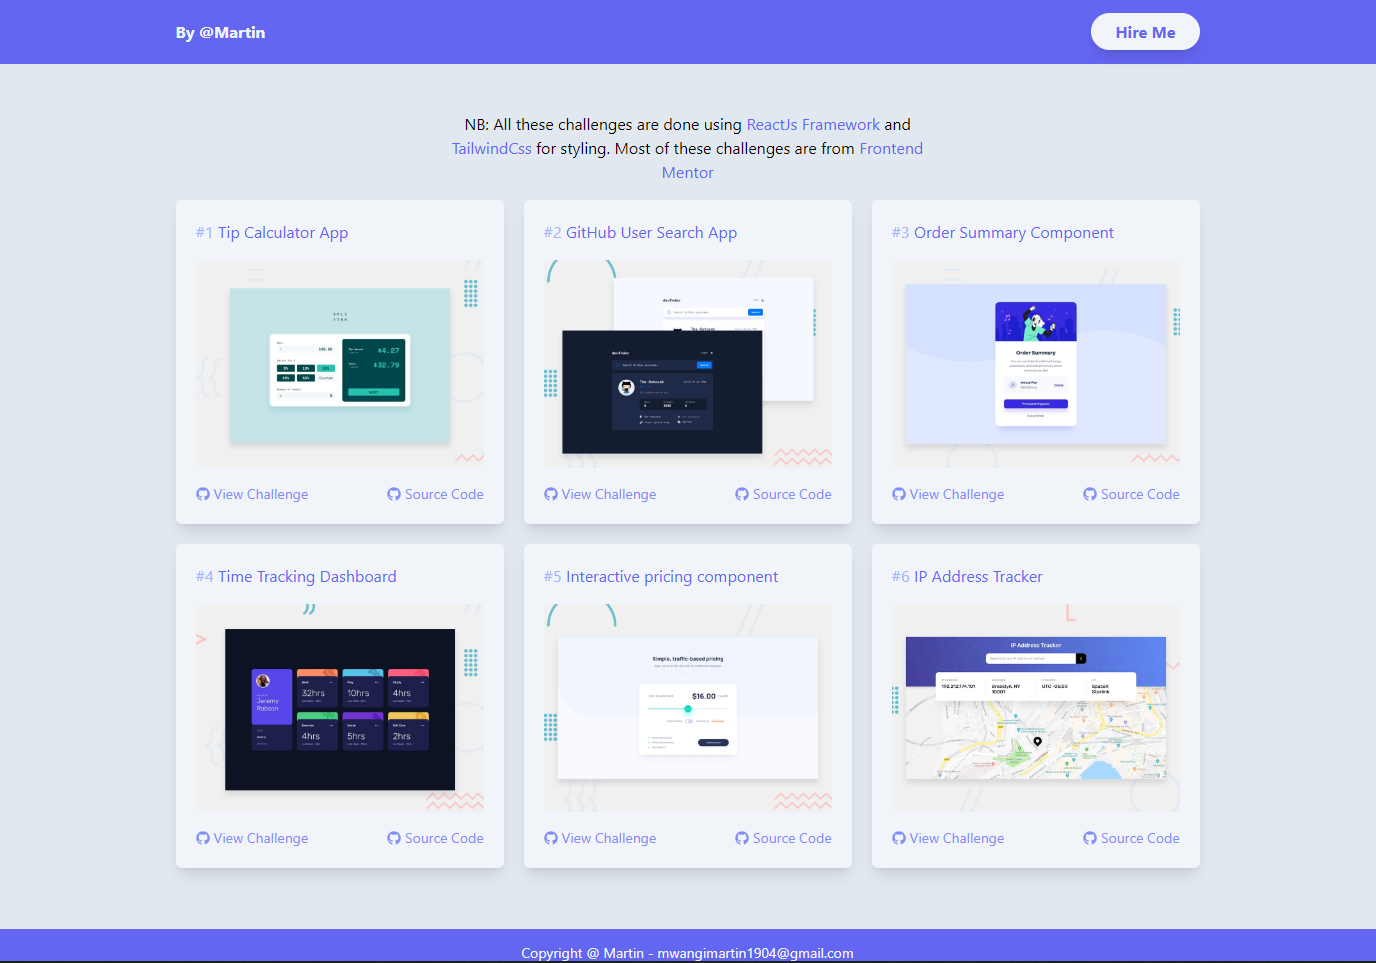
Task: Click the IP Address Tracker preview thumbnail
Action: click(1035, 707)
